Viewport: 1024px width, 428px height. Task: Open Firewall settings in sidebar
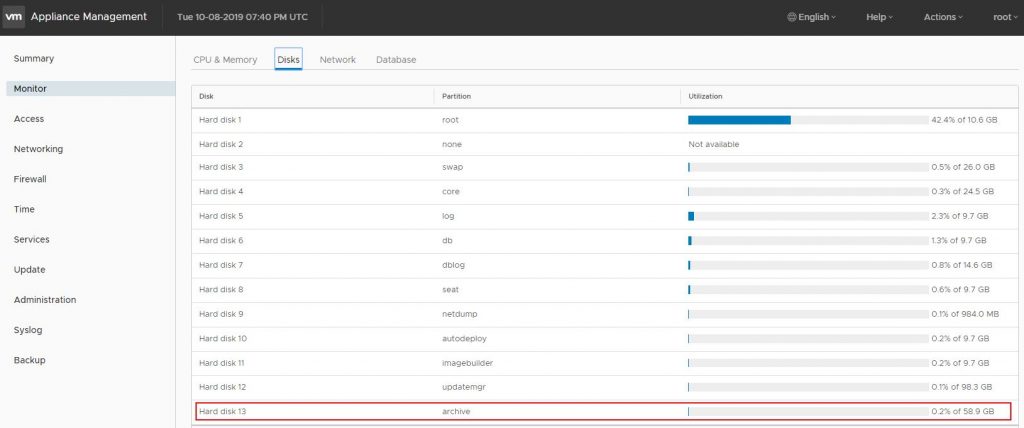coord(30,179)
